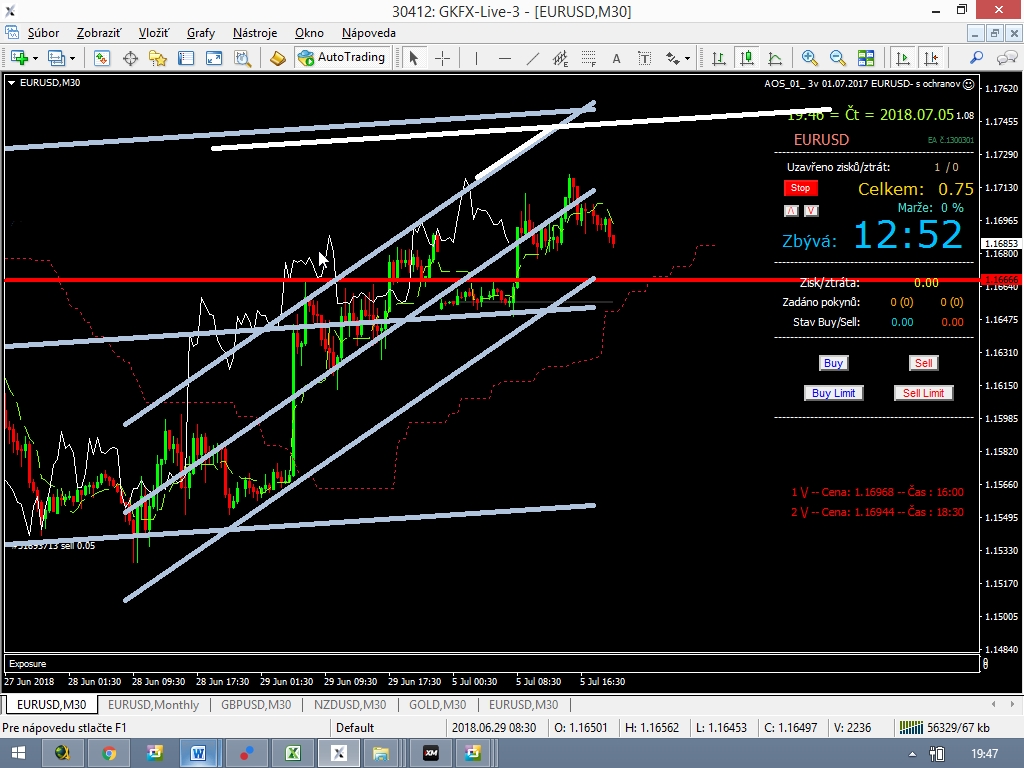This screenshot has width=1024, height=768.
Task: Open the search magnifier in toolbar
Action: pyautogui.click(x=977, y=58)
